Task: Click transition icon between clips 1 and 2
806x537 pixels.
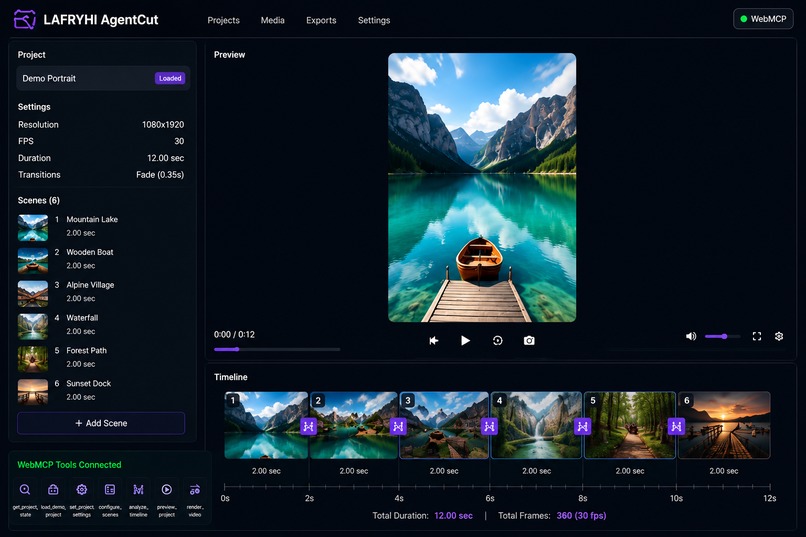Action: [308, 426]
